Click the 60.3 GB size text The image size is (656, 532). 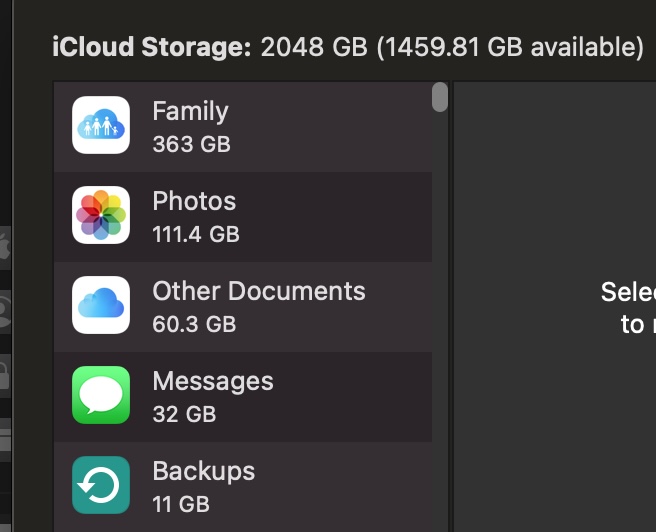(x=194, y=324)
